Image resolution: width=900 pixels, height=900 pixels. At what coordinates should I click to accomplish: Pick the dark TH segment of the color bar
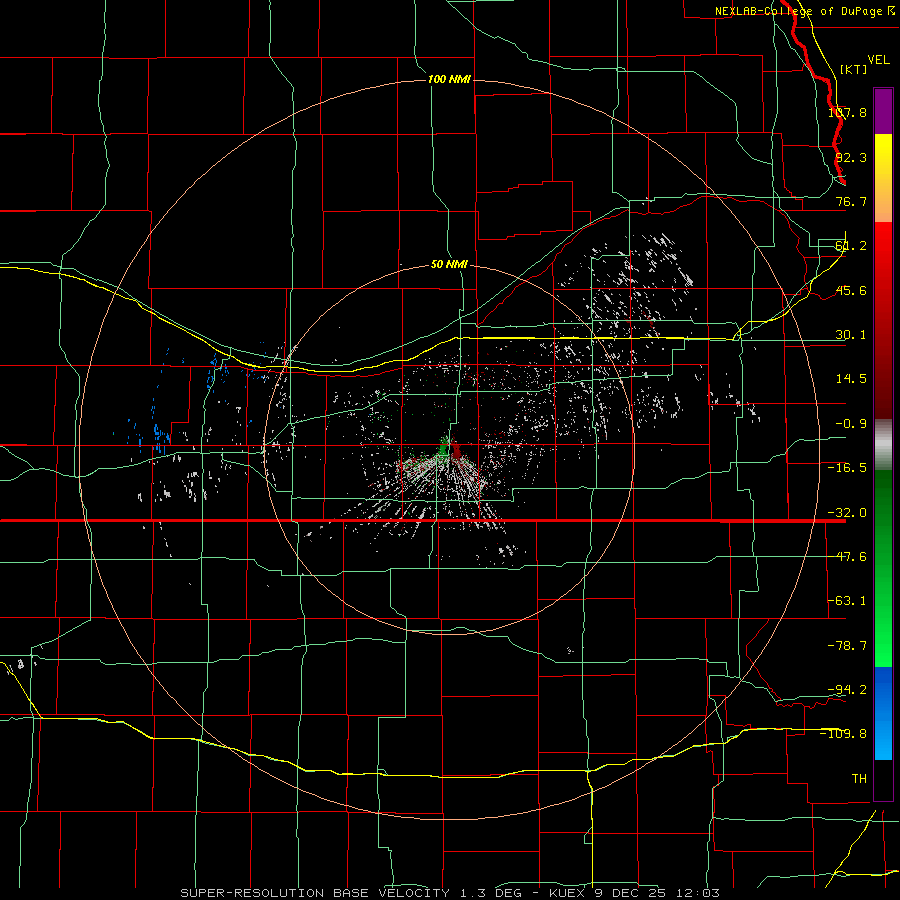click(883, 779)
